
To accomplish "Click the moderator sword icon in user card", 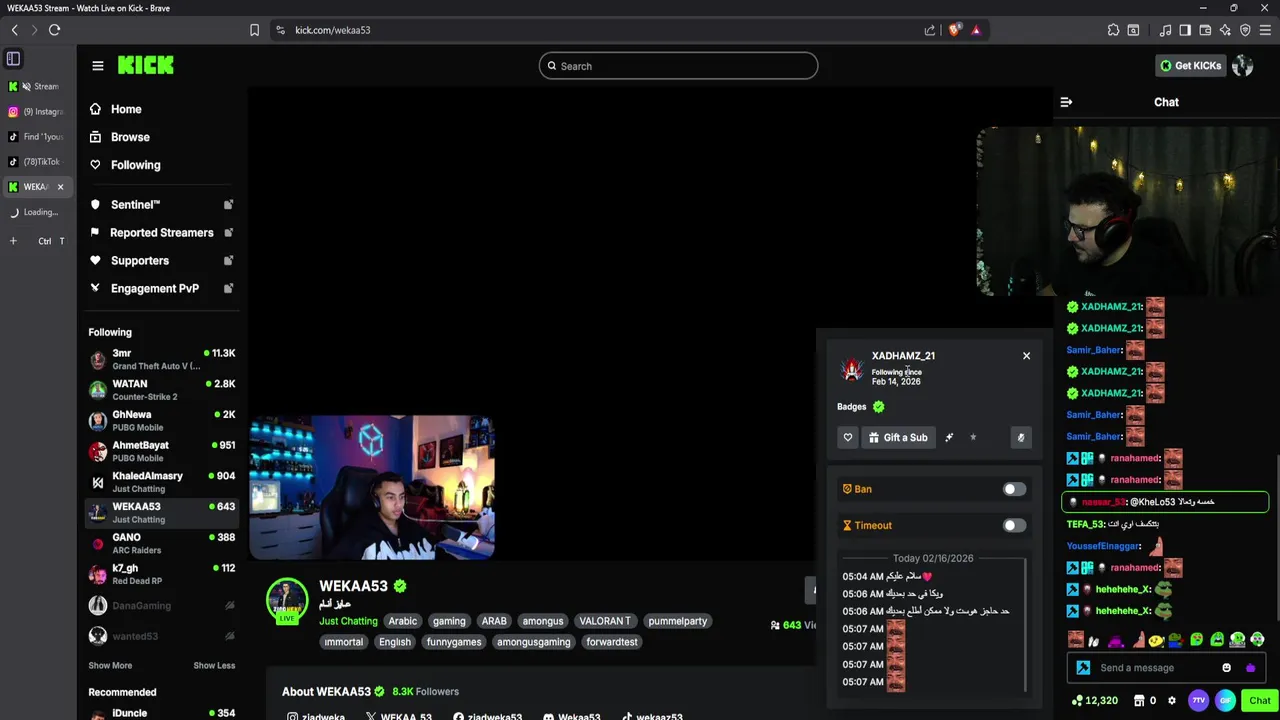I will pyautogui.click(x=949, y=437).
